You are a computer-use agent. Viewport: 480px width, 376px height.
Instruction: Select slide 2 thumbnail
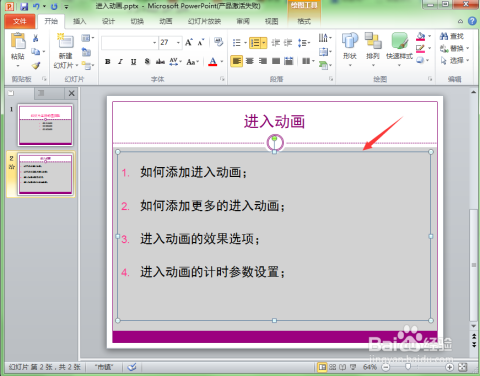coord(45,174)
